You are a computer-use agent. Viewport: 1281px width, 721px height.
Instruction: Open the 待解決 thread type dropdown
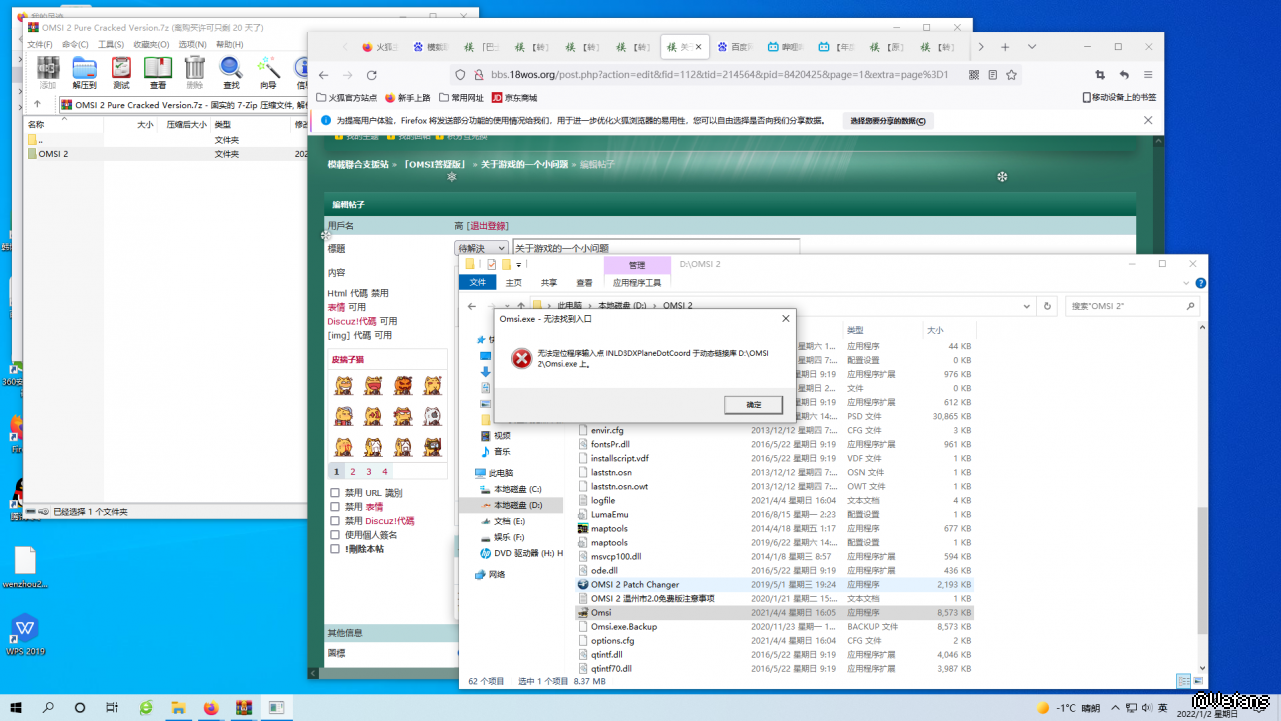coord(481,248)
